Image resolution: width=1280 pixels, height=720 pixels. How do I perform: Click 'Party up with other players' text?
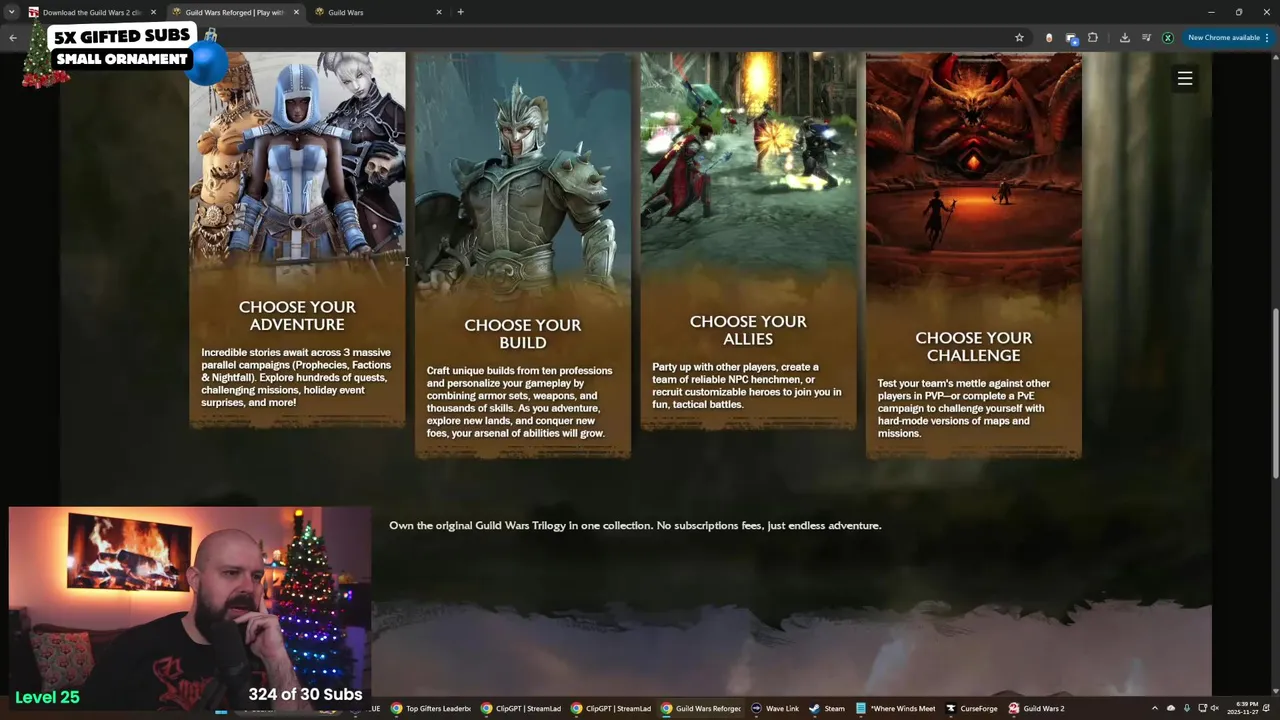[x=746, y=386]
